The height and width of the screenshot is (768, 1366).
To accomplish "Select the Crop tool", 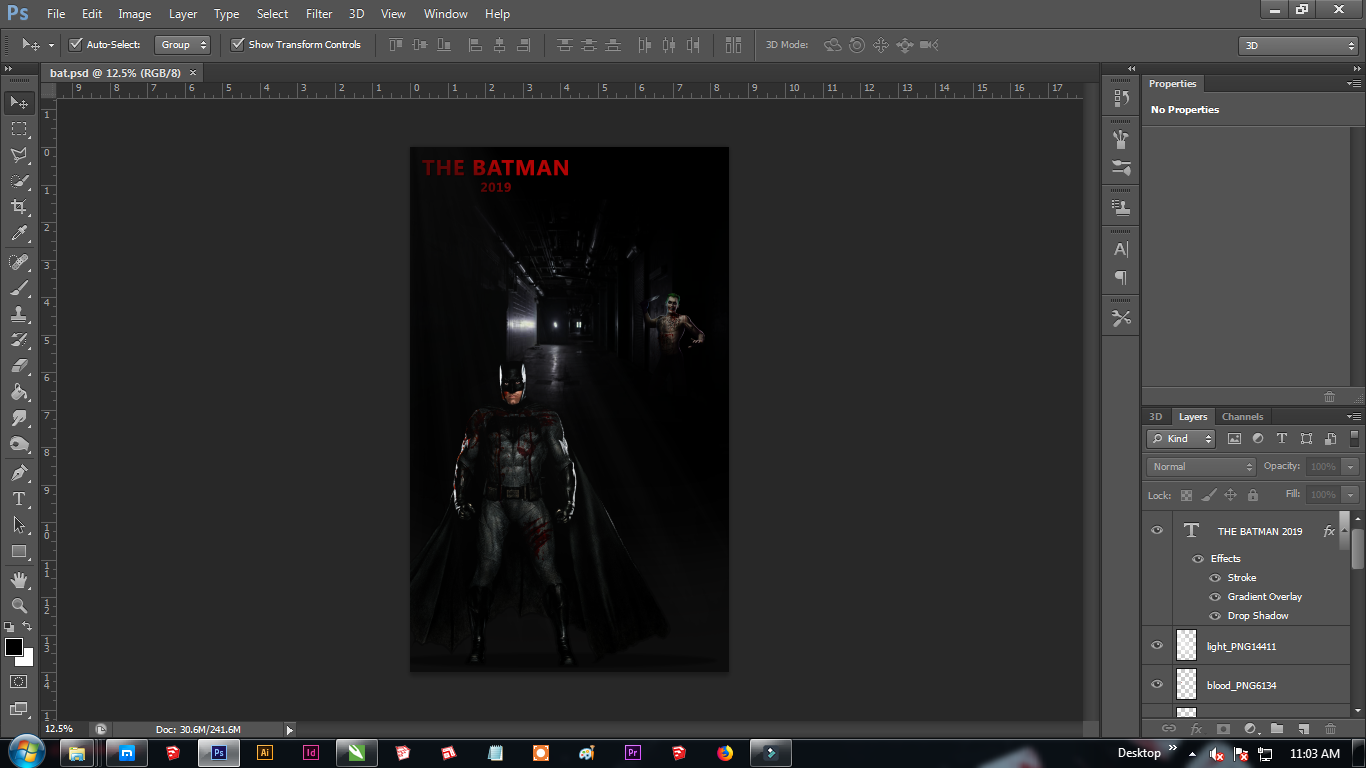I will (19, 207).
